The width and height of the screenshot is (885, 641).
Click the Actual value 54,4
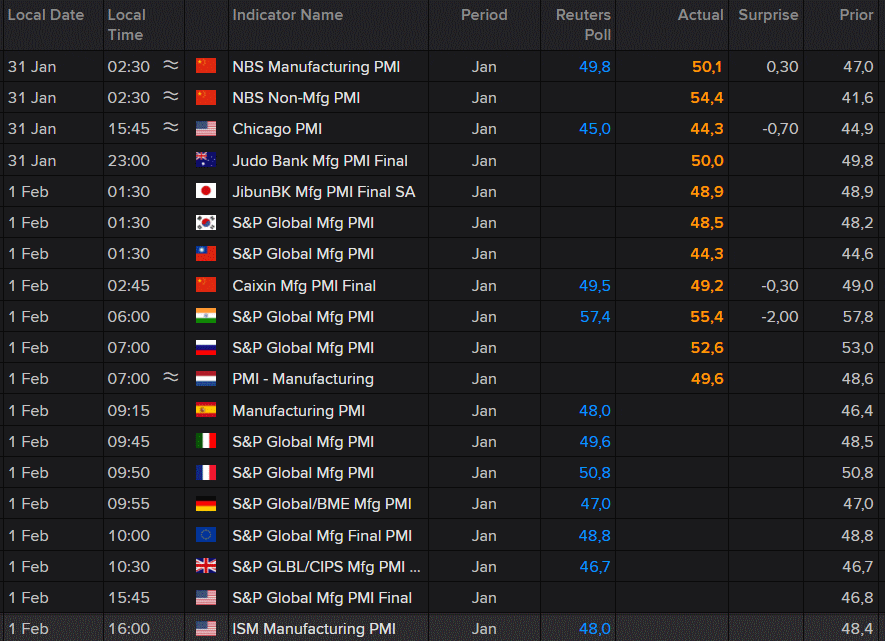(707, 98)
